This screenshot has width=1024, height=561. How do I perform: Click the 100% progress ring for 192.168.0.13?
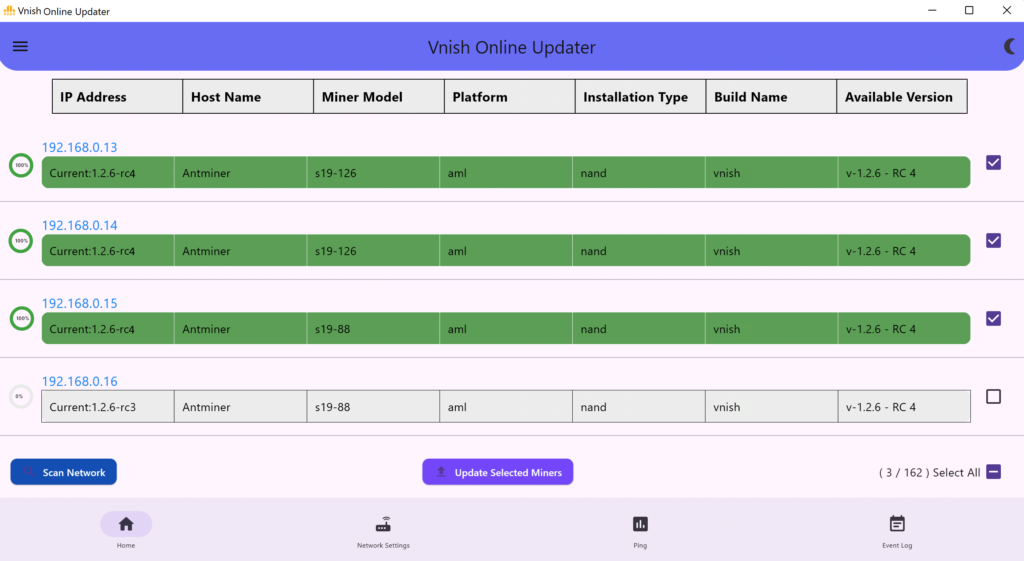point(21,165)
